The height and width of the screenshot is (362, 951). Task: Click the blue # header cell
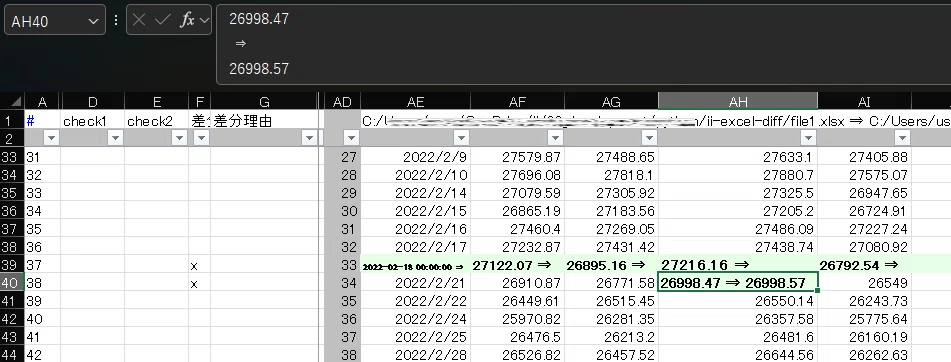tap(42, 120)
